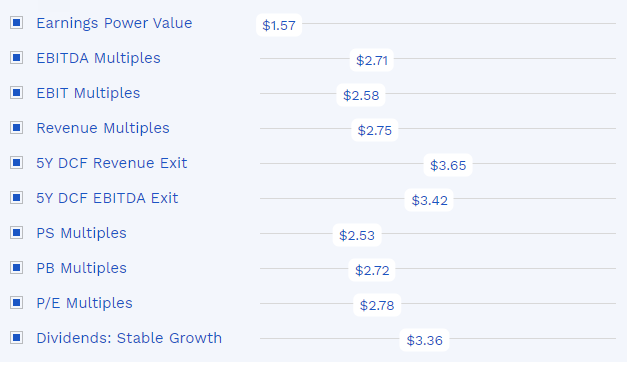Viewport: 627px width, 366px height.
Task: Toggle the PB Multiples checkbox
Action: (16, 268)
